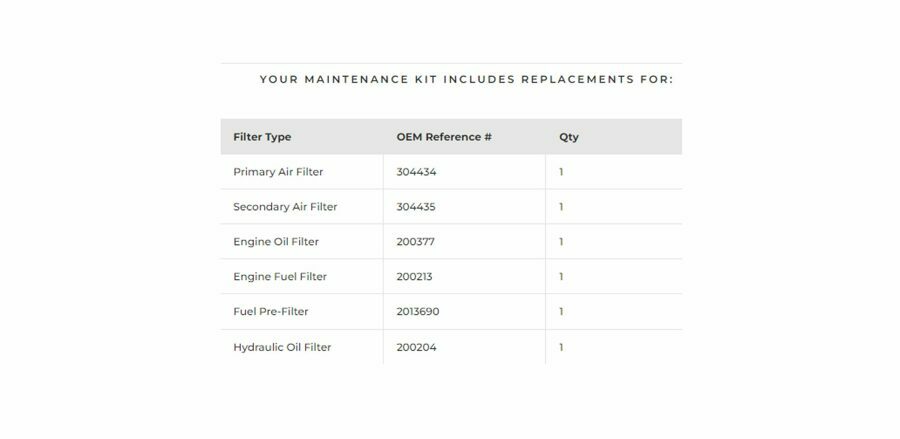Click the maintenance kit includes heading
This screenshot has height=439, width=900.
[x=466, y=79]
